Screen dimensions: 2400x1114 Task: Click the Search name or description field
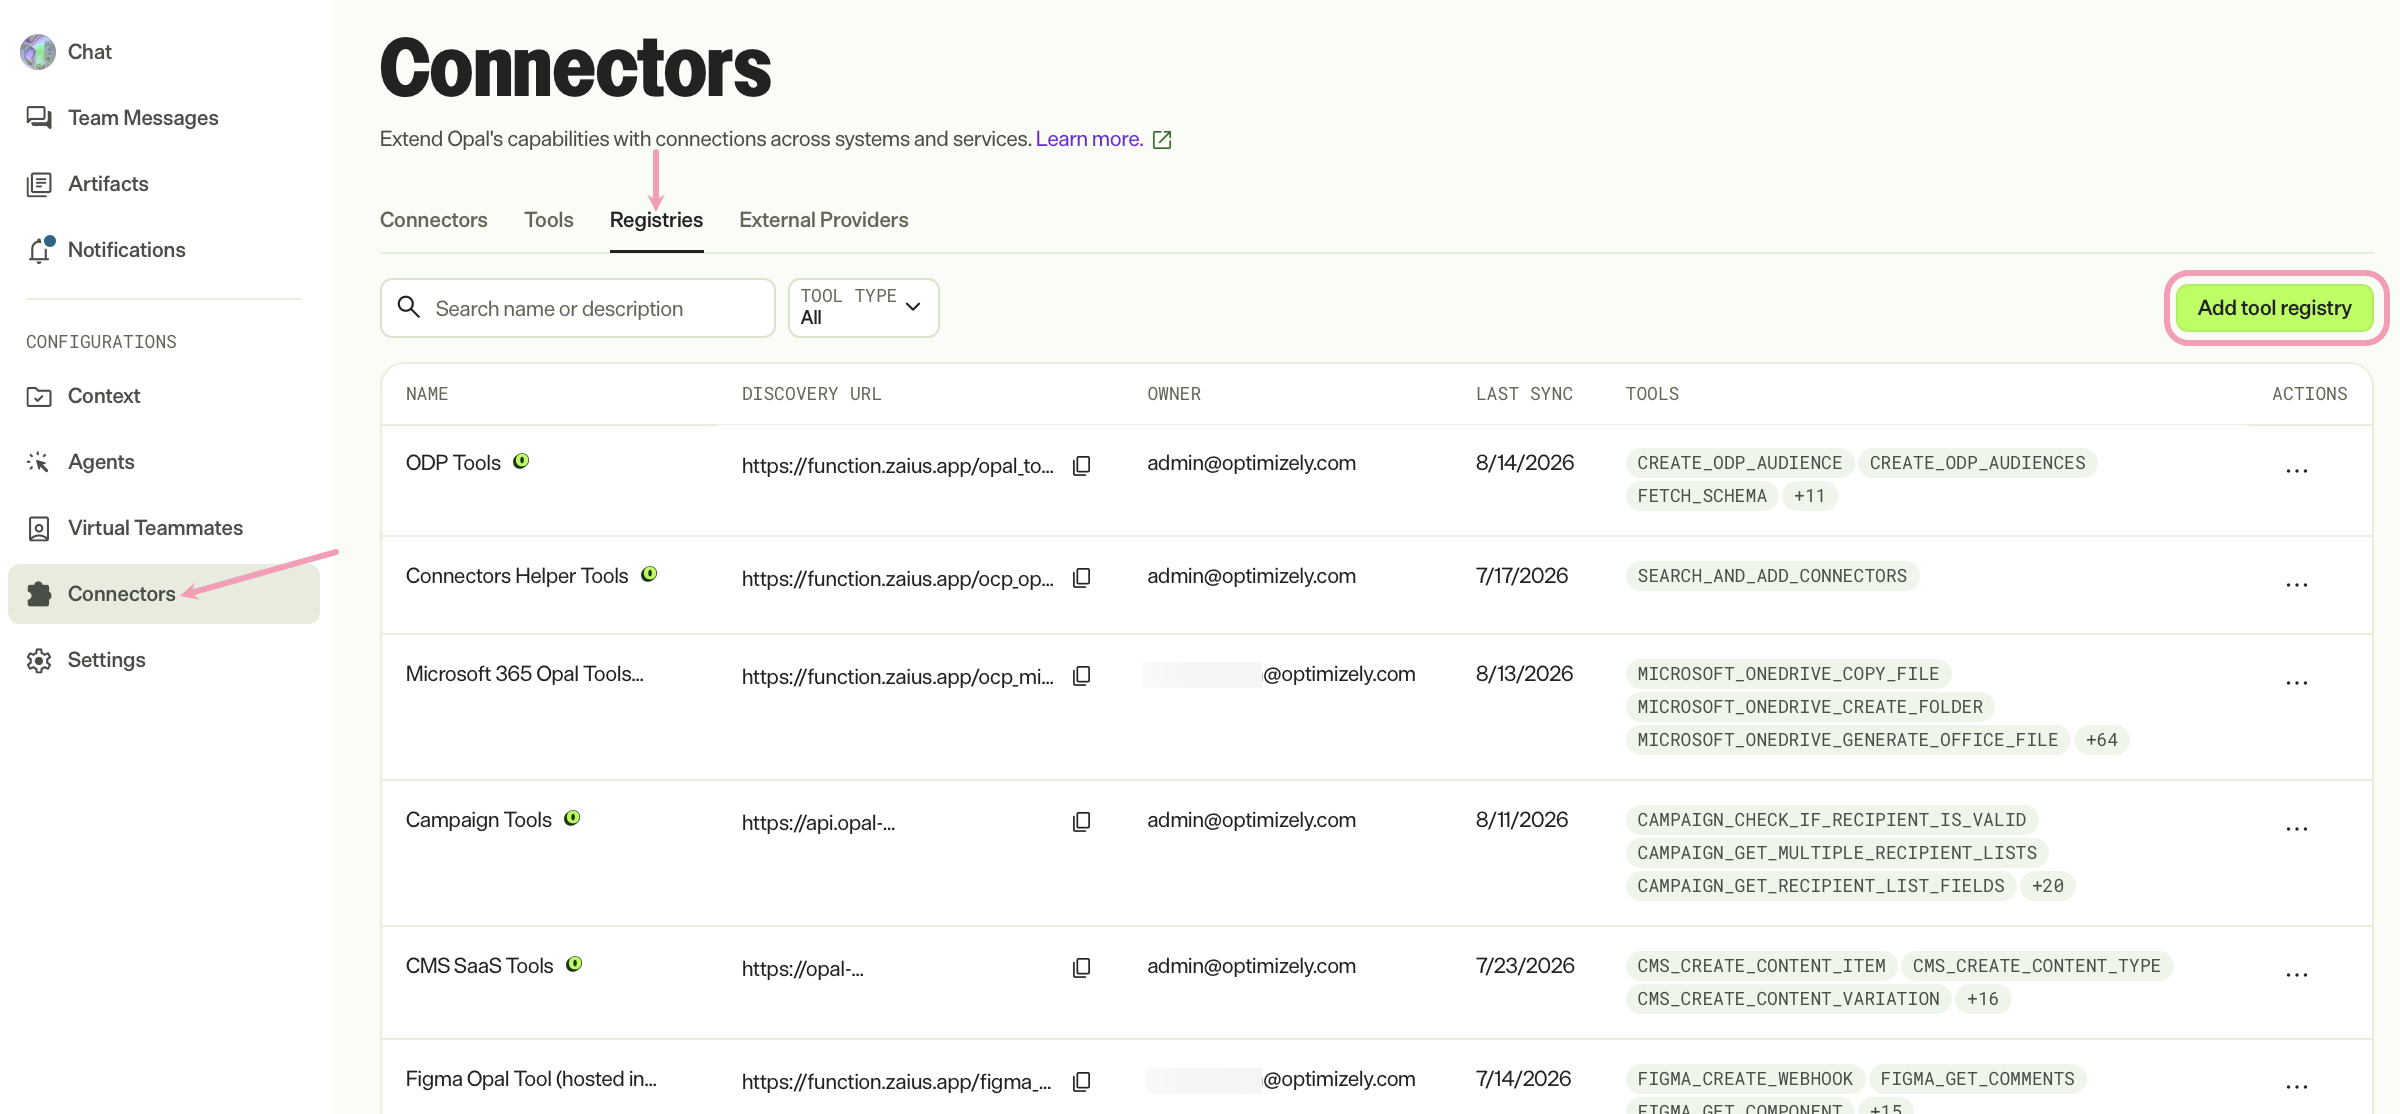coord(578,308)
